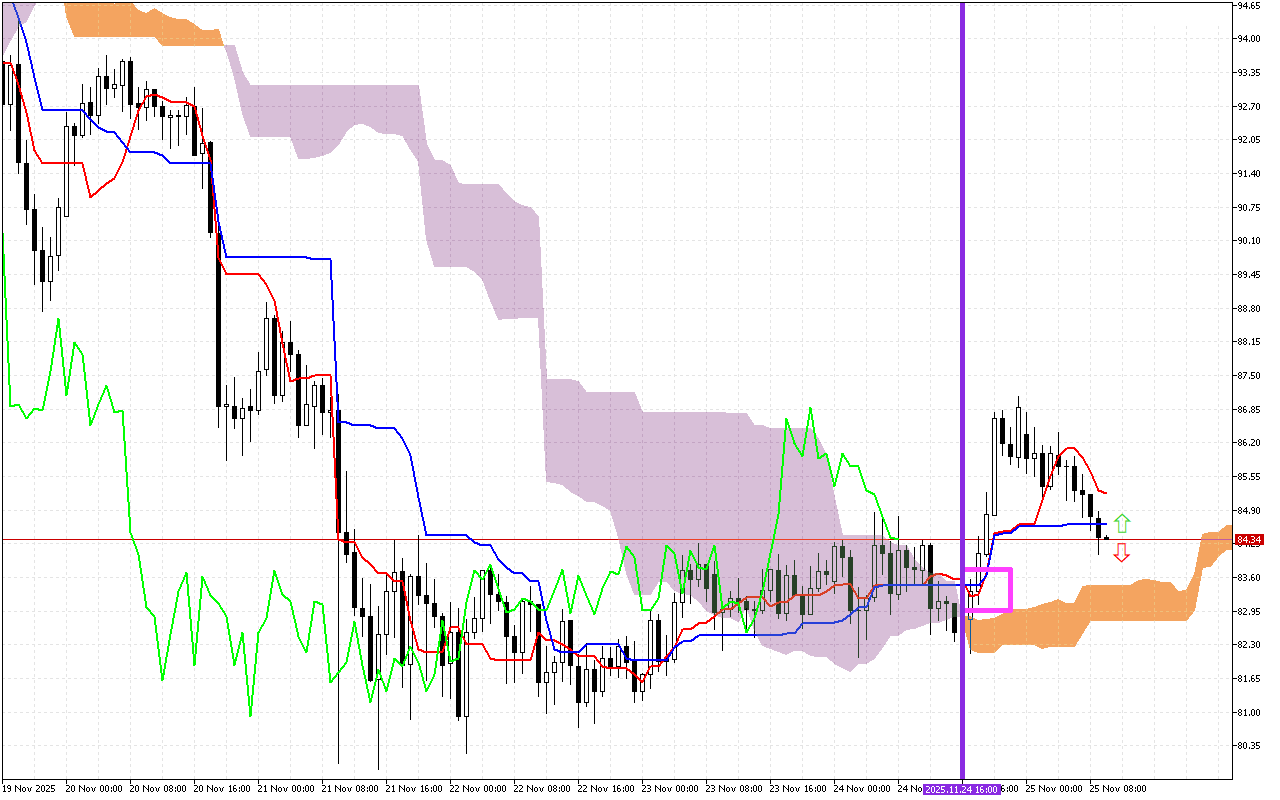Viewport: 1280px width, 800px height.
Task: Click the red down arrow marker
Action: (1122, 552)
